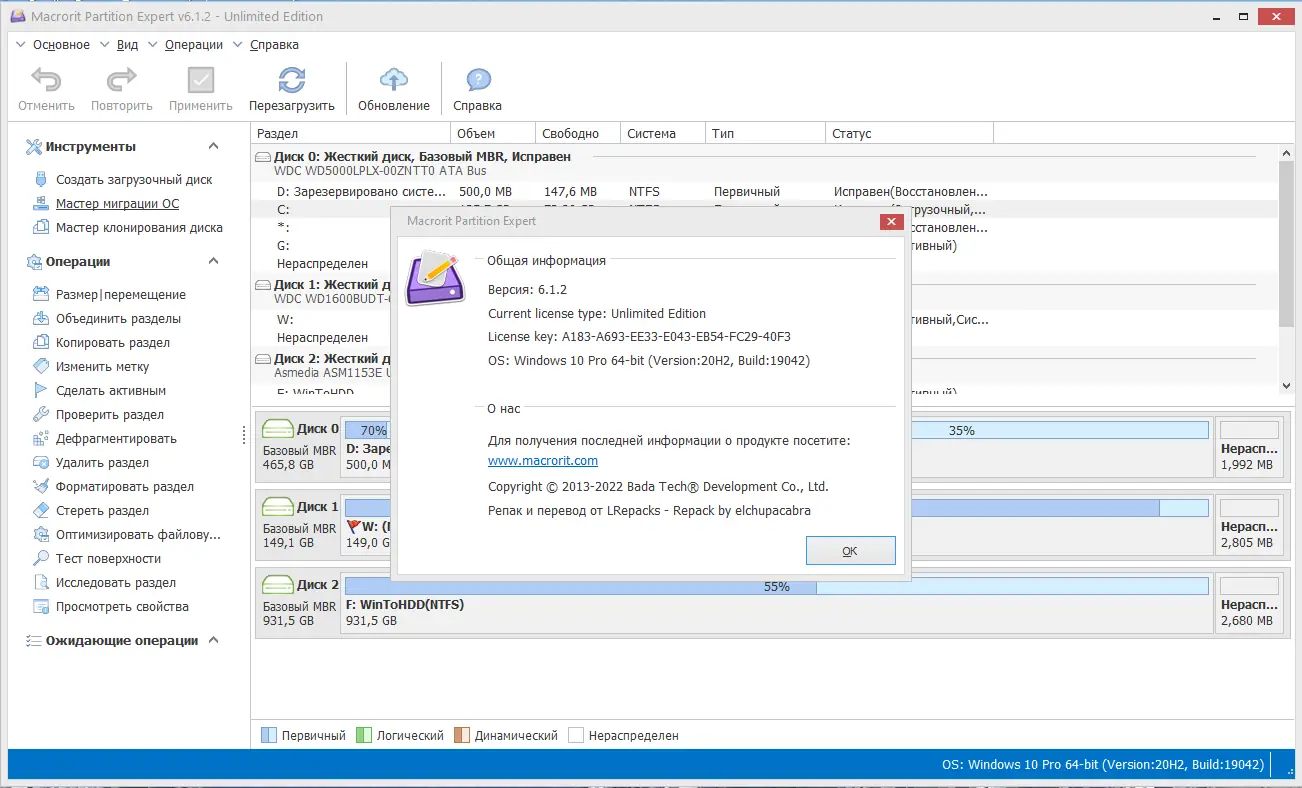Expand the Ожидающие операции section
Screen dimensions: 1302x788
click(212, 641)
